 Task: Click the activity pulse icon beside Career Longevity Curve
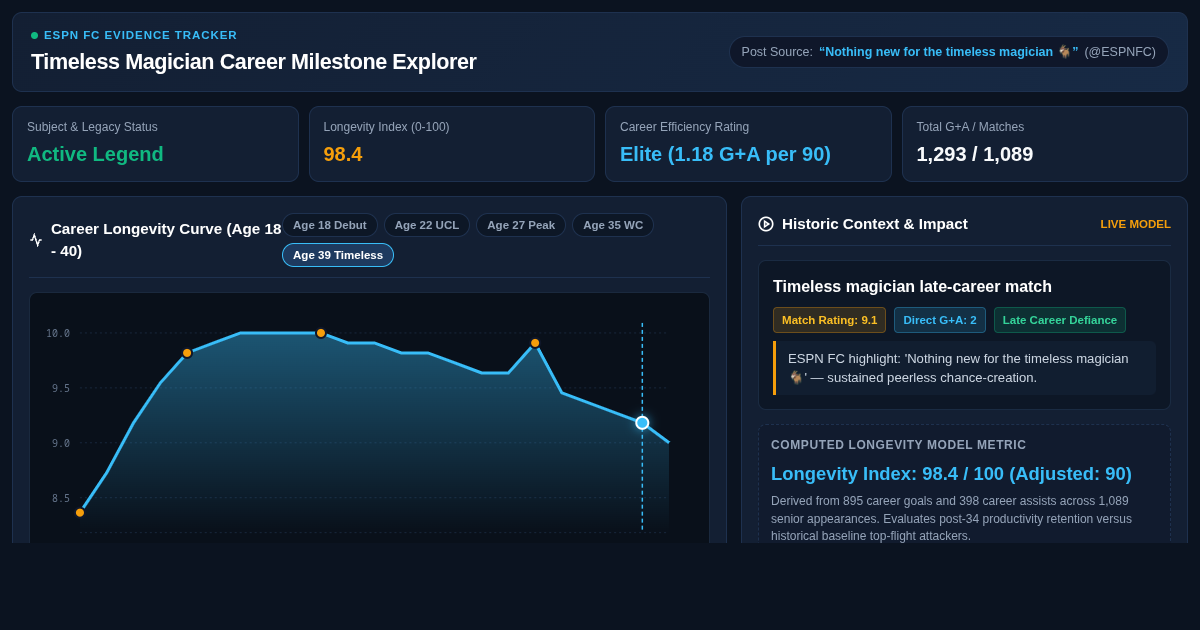(x=36, y=240)
